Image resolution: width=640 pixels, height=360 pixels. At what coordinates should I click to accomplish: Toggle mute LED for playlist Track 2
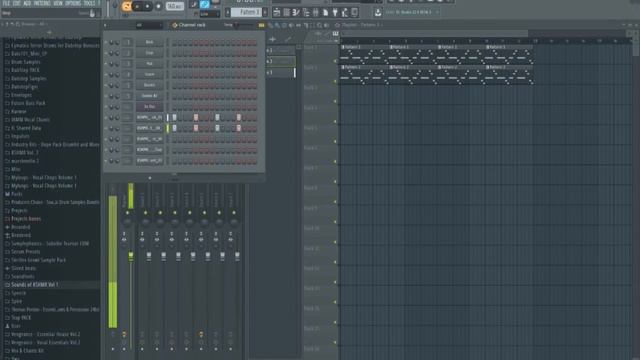click(x=336, y=81)
